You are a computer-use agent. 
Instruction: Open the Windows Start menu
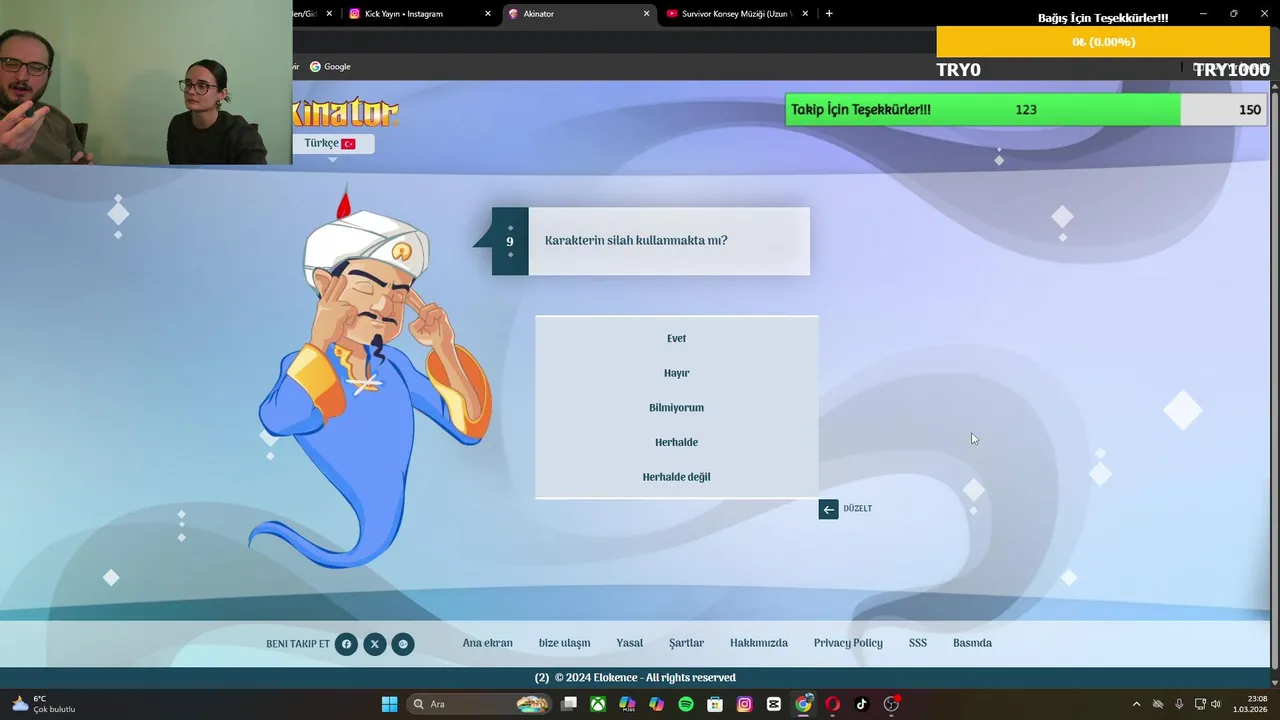389,704
